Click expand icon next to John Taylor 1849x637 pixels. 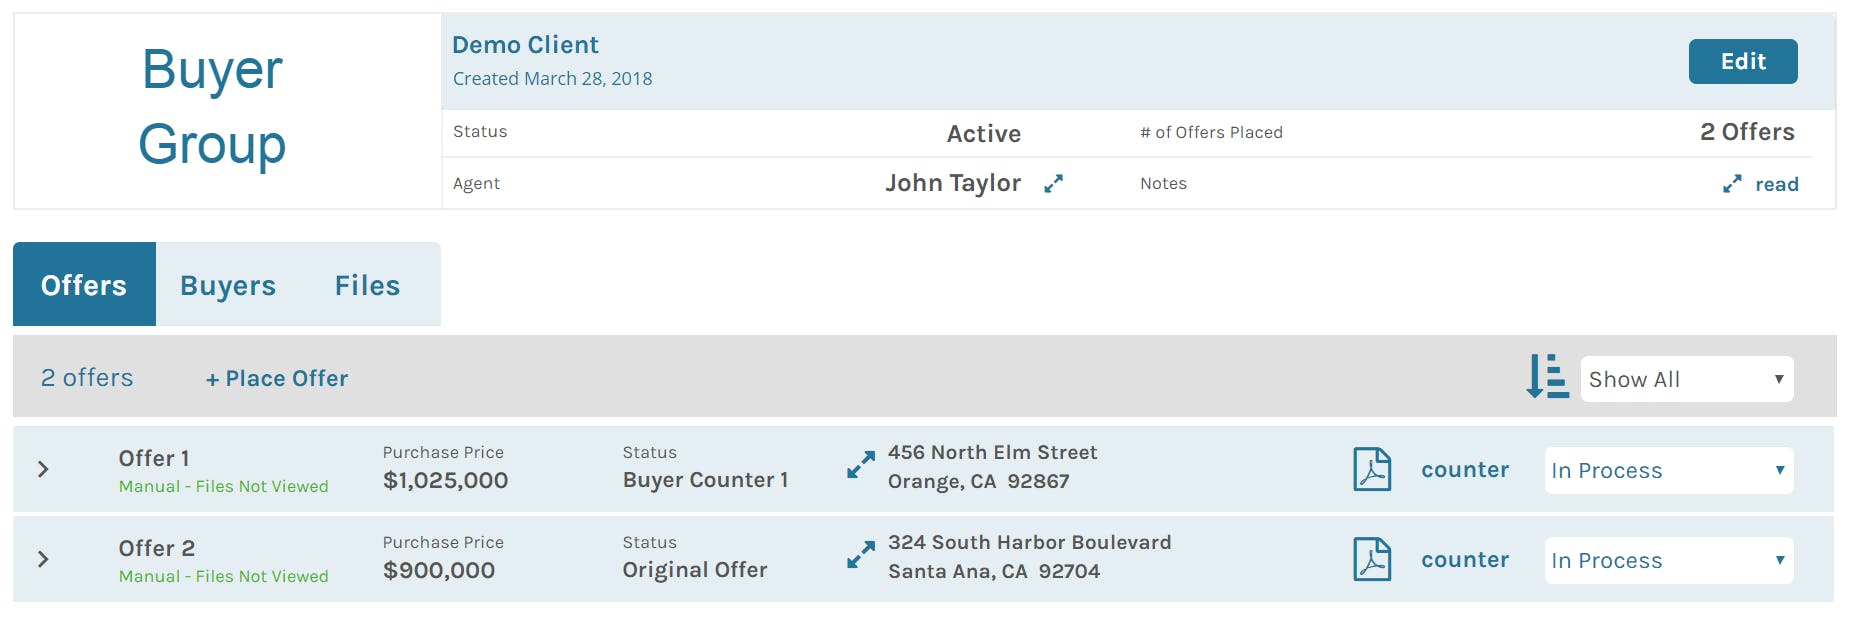pyautogui.click(x=1053, y=184)
